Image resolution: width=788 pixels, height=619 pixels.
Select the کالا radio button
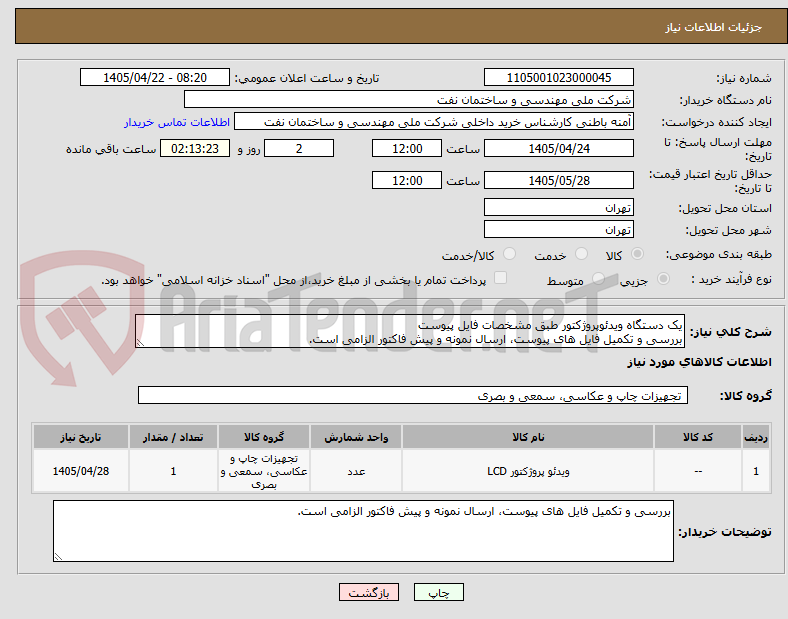(637, 254)
